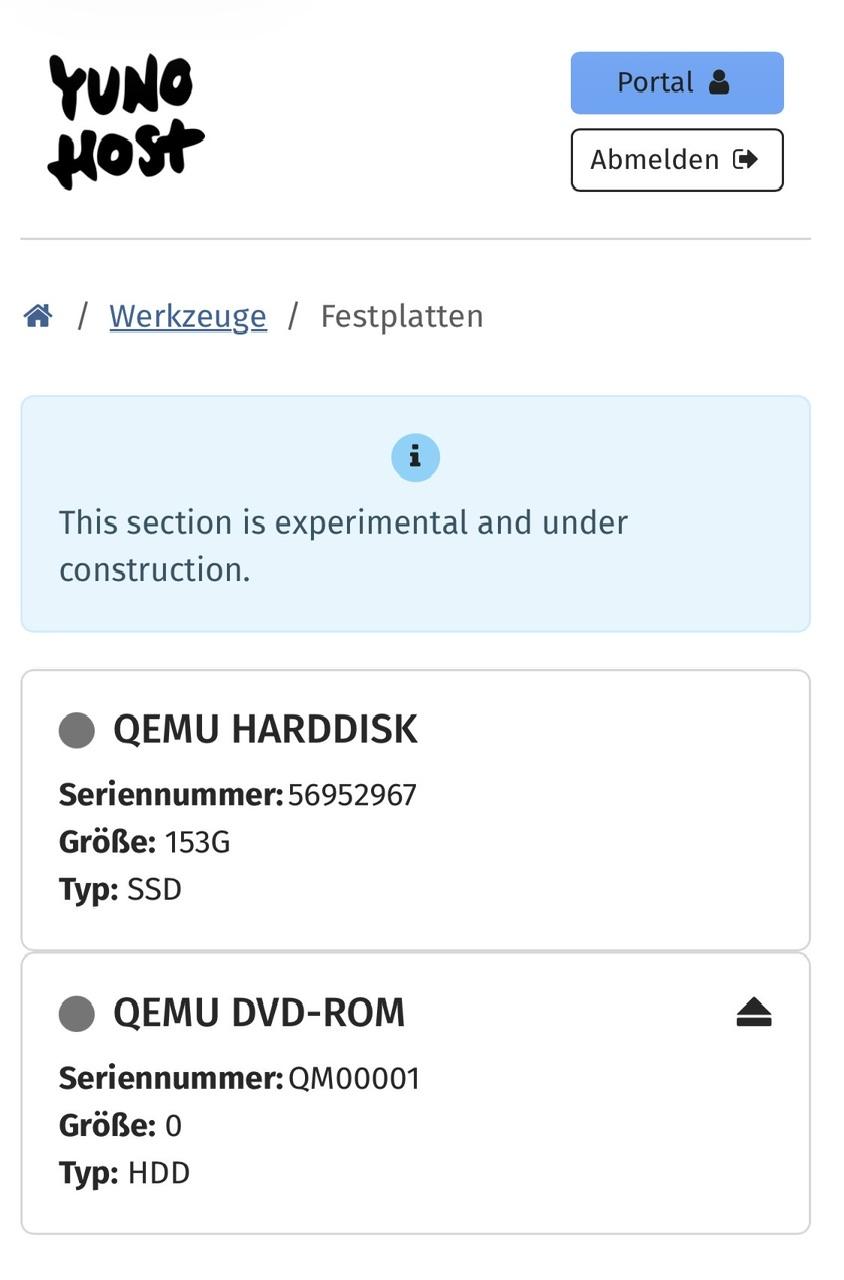
Task: Eject the QEMU DVD-ROM drive
Action: click(x=754, y=1013)
